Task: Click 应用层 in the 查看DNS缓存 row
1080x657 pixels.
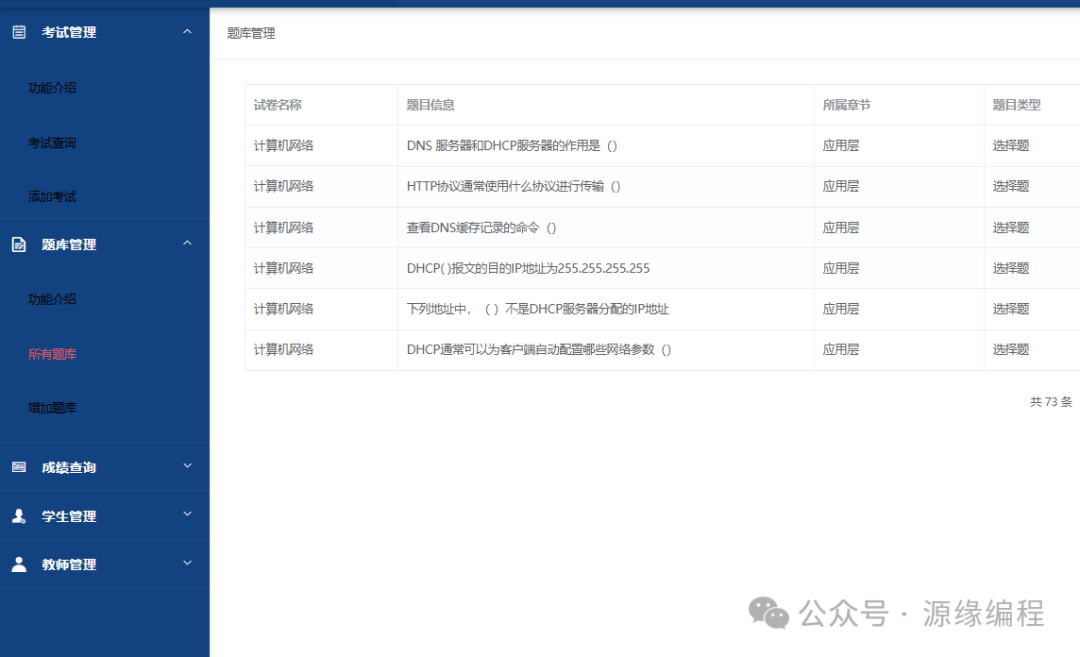Action: [841, 227]
